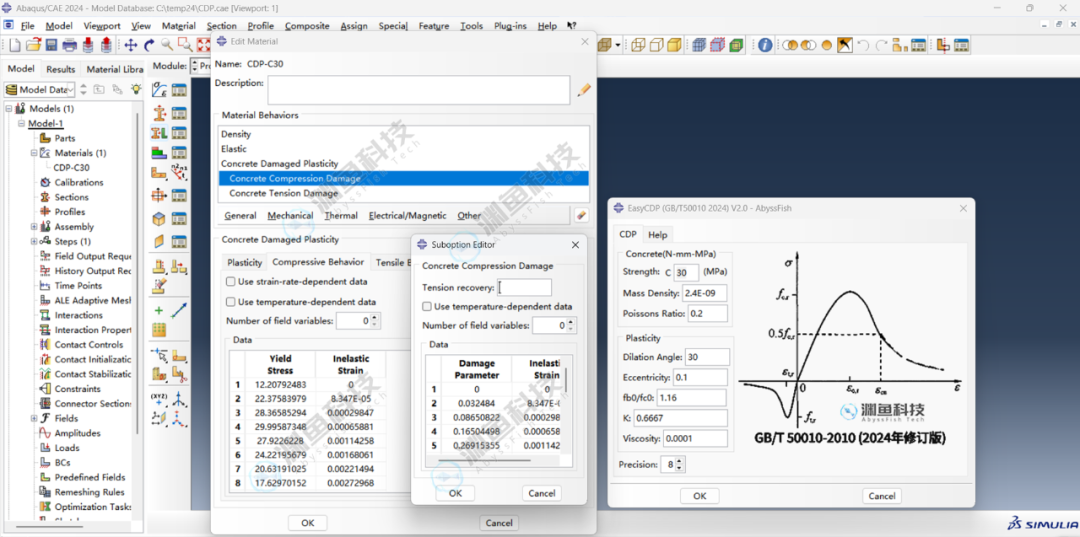Click the Create Composite Layup icon

[159, 153]
